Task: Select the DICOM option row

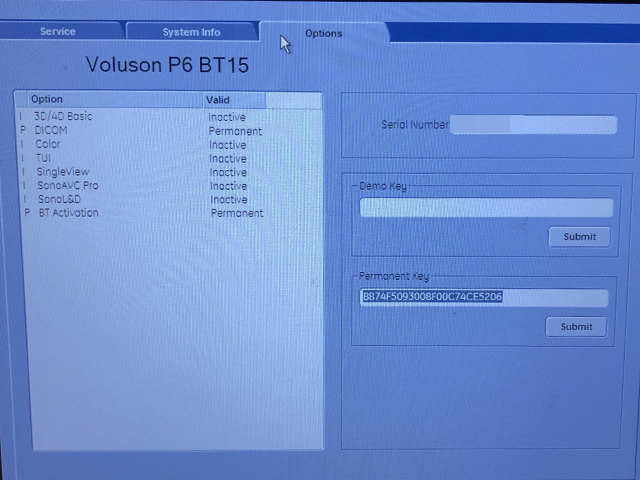Action: pyautogui.click(x=169, y=131)
